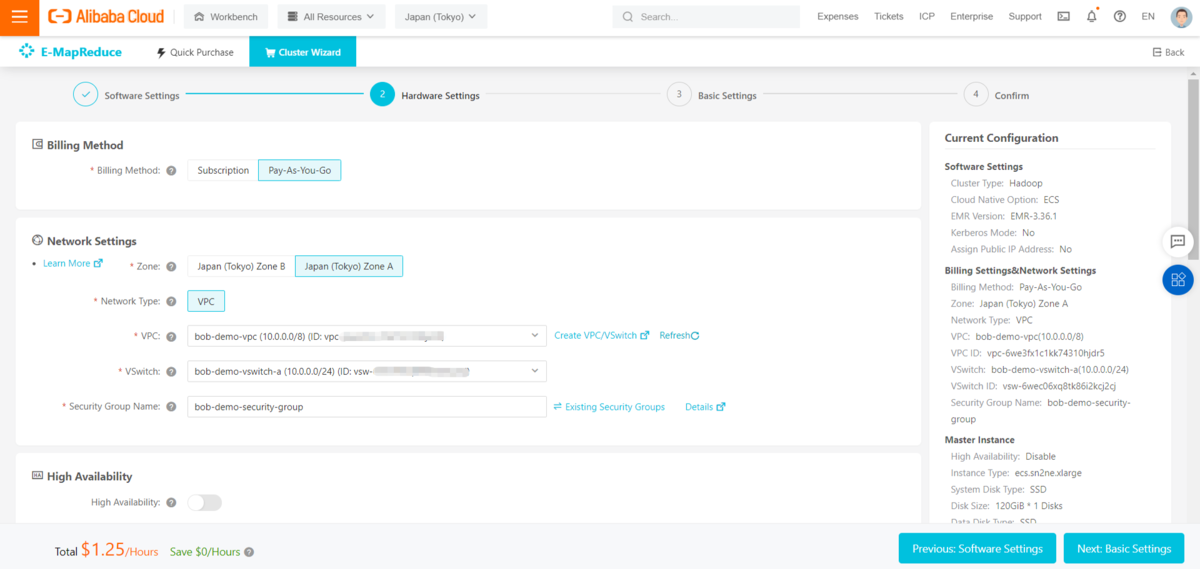Click the help icon next to Billing Method
This screenshot has width=1200, height=569.
(x=171, y=171)
